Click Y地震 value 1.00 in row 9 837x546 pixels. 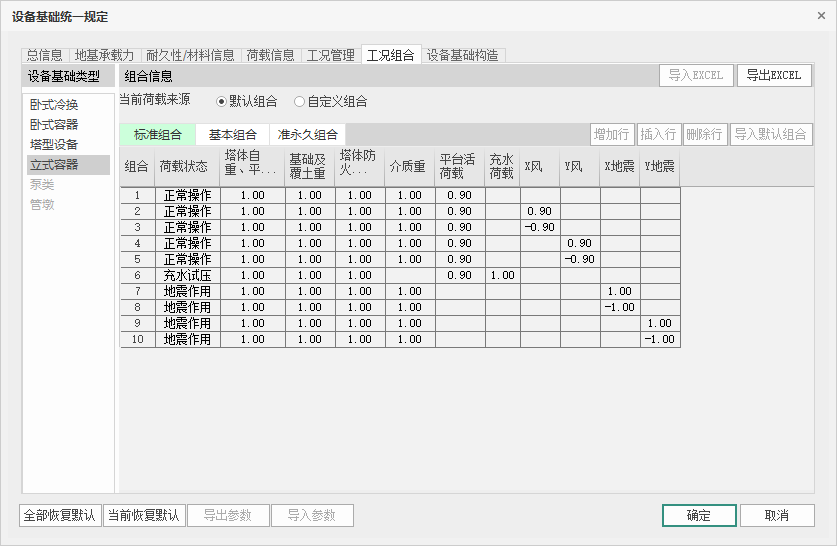[x=660, y=323]
